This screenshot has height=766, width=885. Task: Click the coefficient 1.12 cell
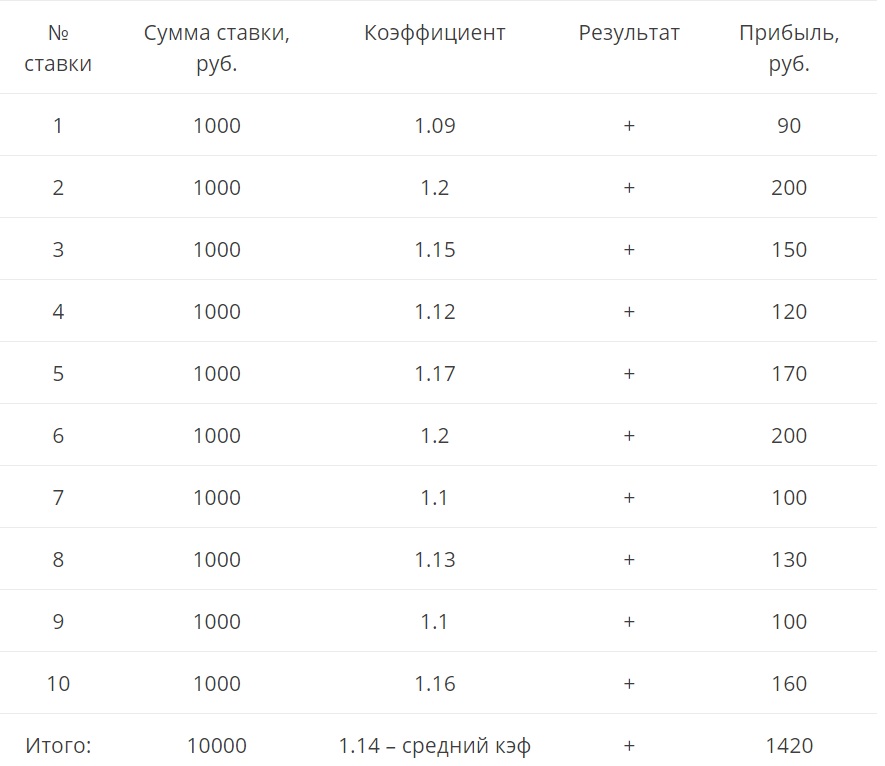tap(435, 312)
